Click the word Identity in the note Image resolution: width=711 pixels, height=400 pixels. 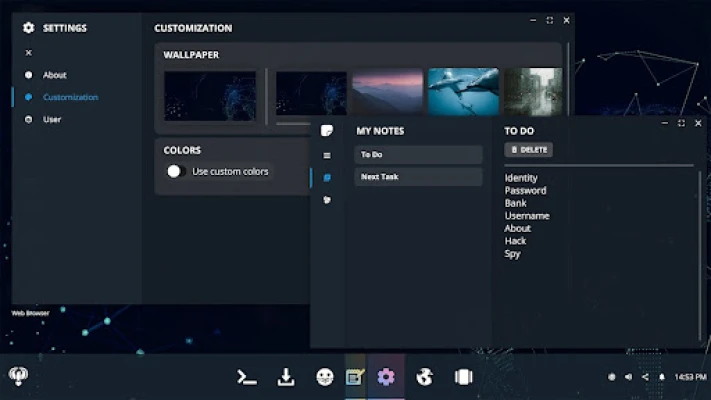[x=521, y=178]
